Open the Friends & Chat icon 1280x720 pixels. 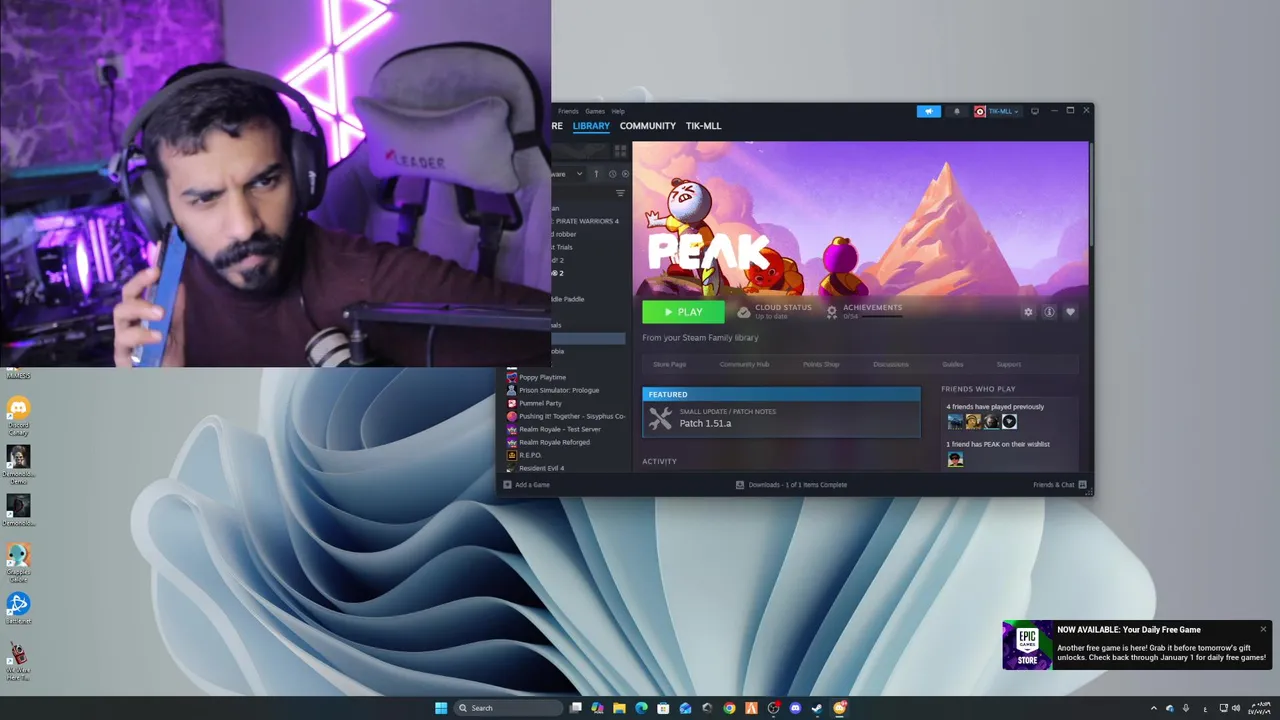tap(1081, 485)
